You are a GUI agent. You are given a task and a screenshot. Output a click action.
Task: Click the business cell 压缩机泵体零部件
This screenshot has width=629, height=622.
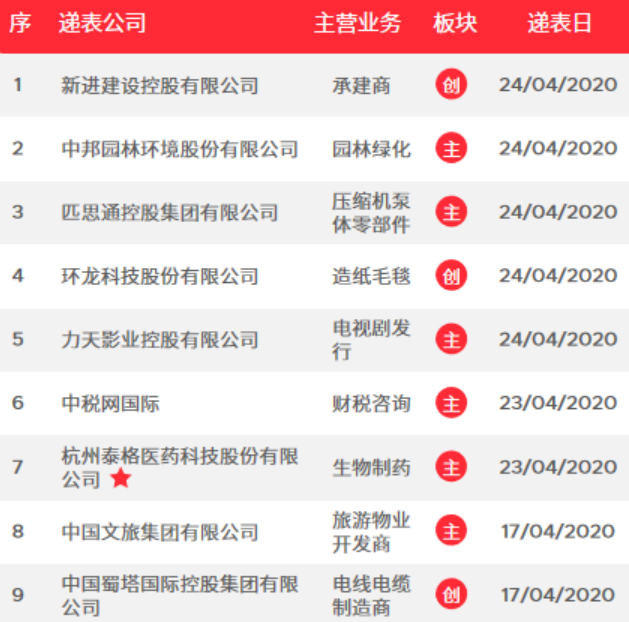(371, 213)
